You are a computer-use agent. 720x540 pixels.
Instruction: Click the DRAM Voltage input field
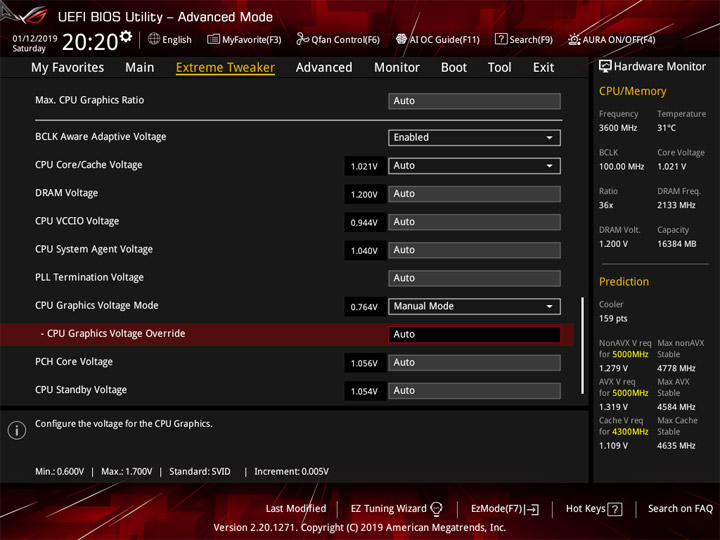pos(474,194)
